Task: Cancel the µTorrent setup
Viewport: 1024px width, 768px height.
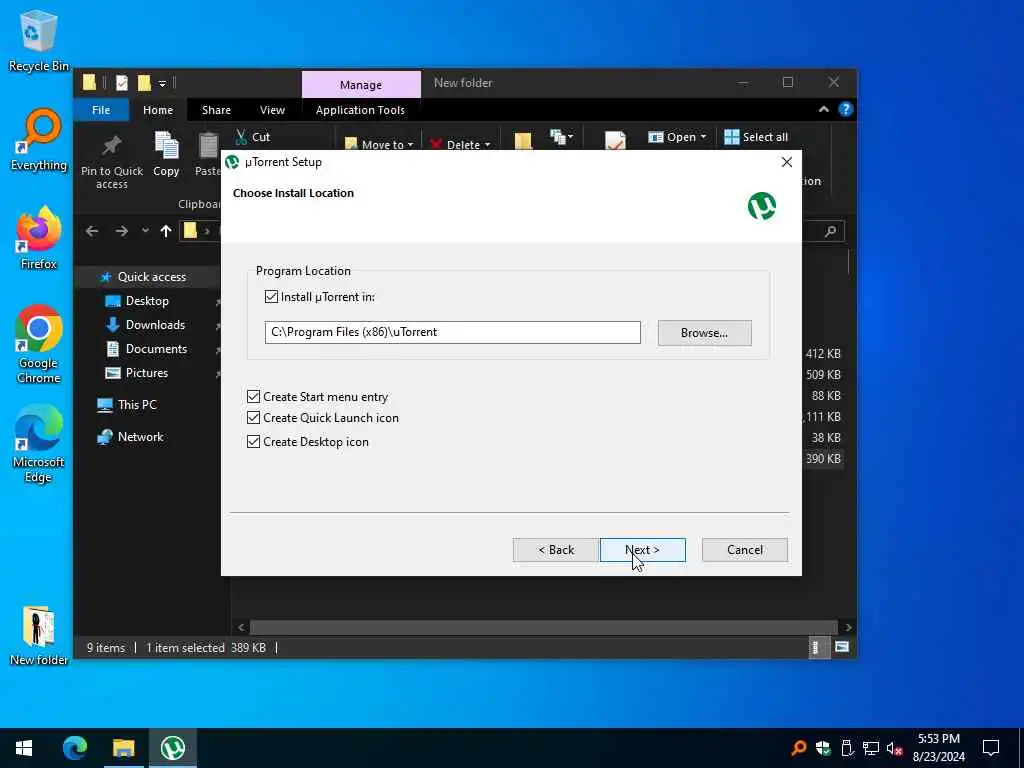Action: point(744,550)
